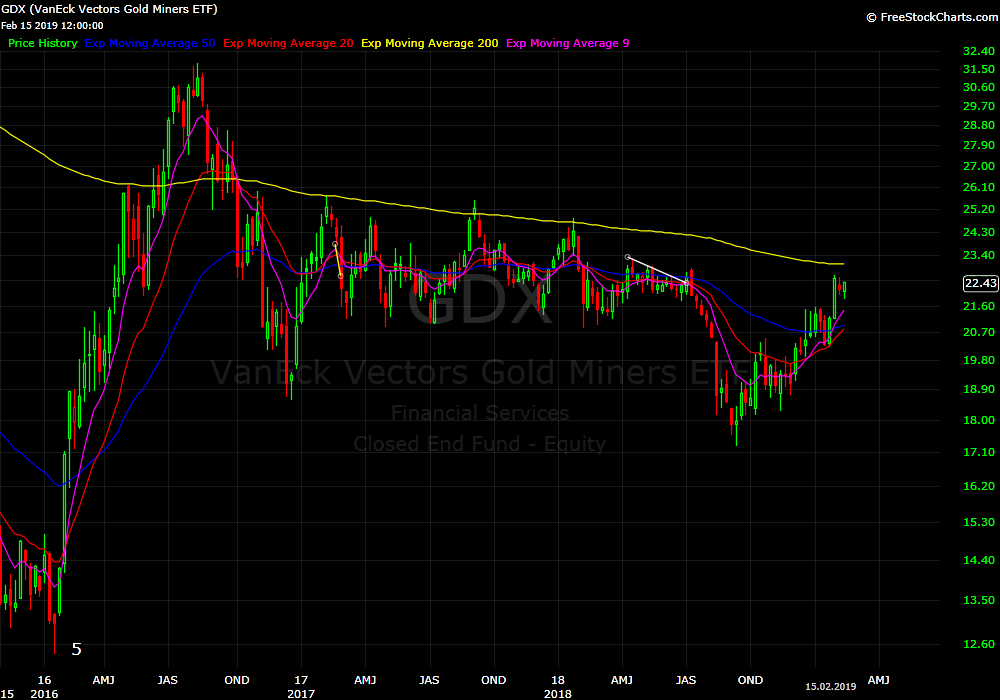Click the 32.40 price axis label
Screen dimensions: 1000x700
point(979,51)
